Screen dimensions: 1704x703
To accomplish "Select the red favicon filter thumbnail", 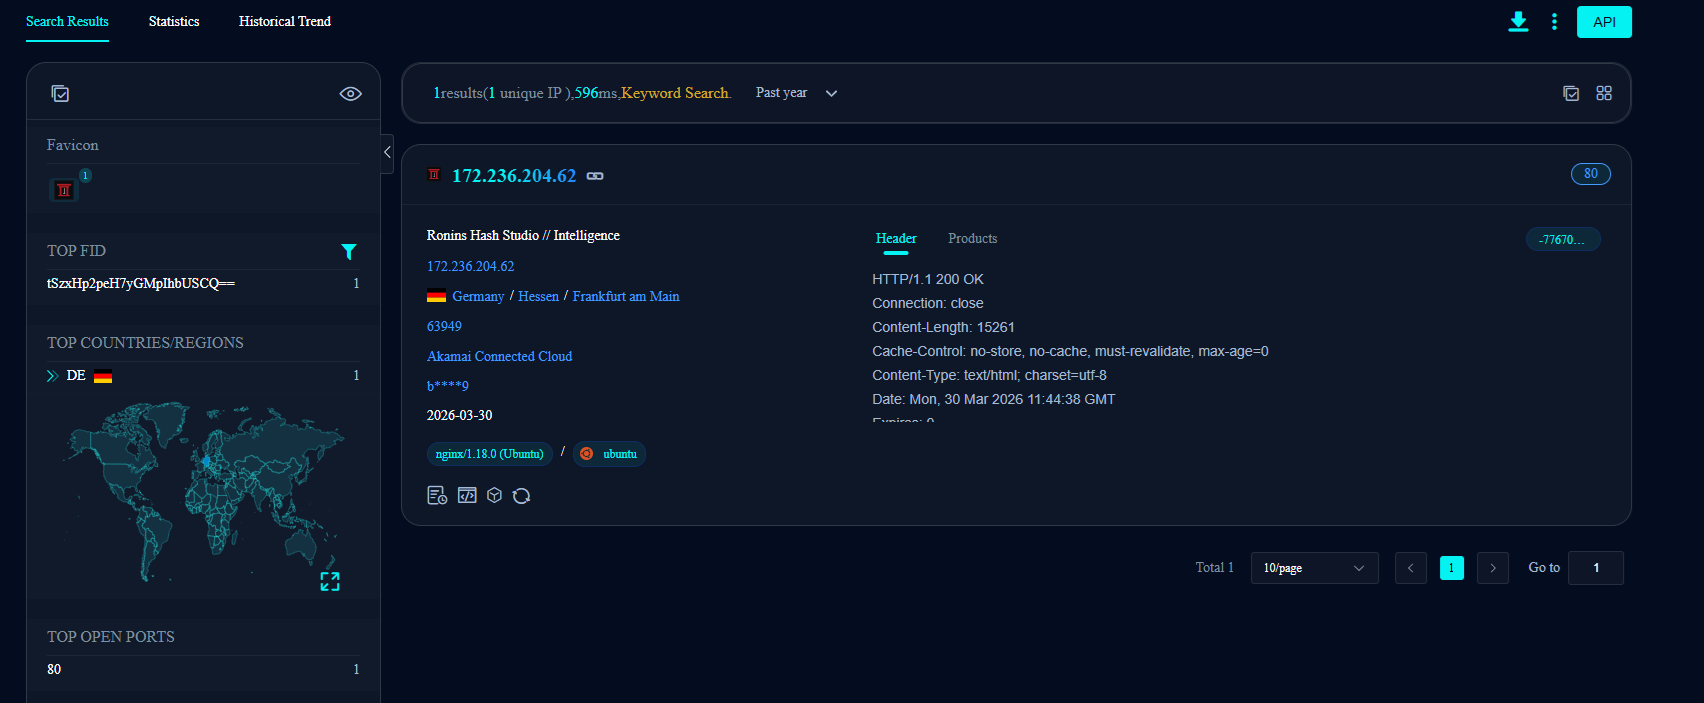I will (64, 189).
